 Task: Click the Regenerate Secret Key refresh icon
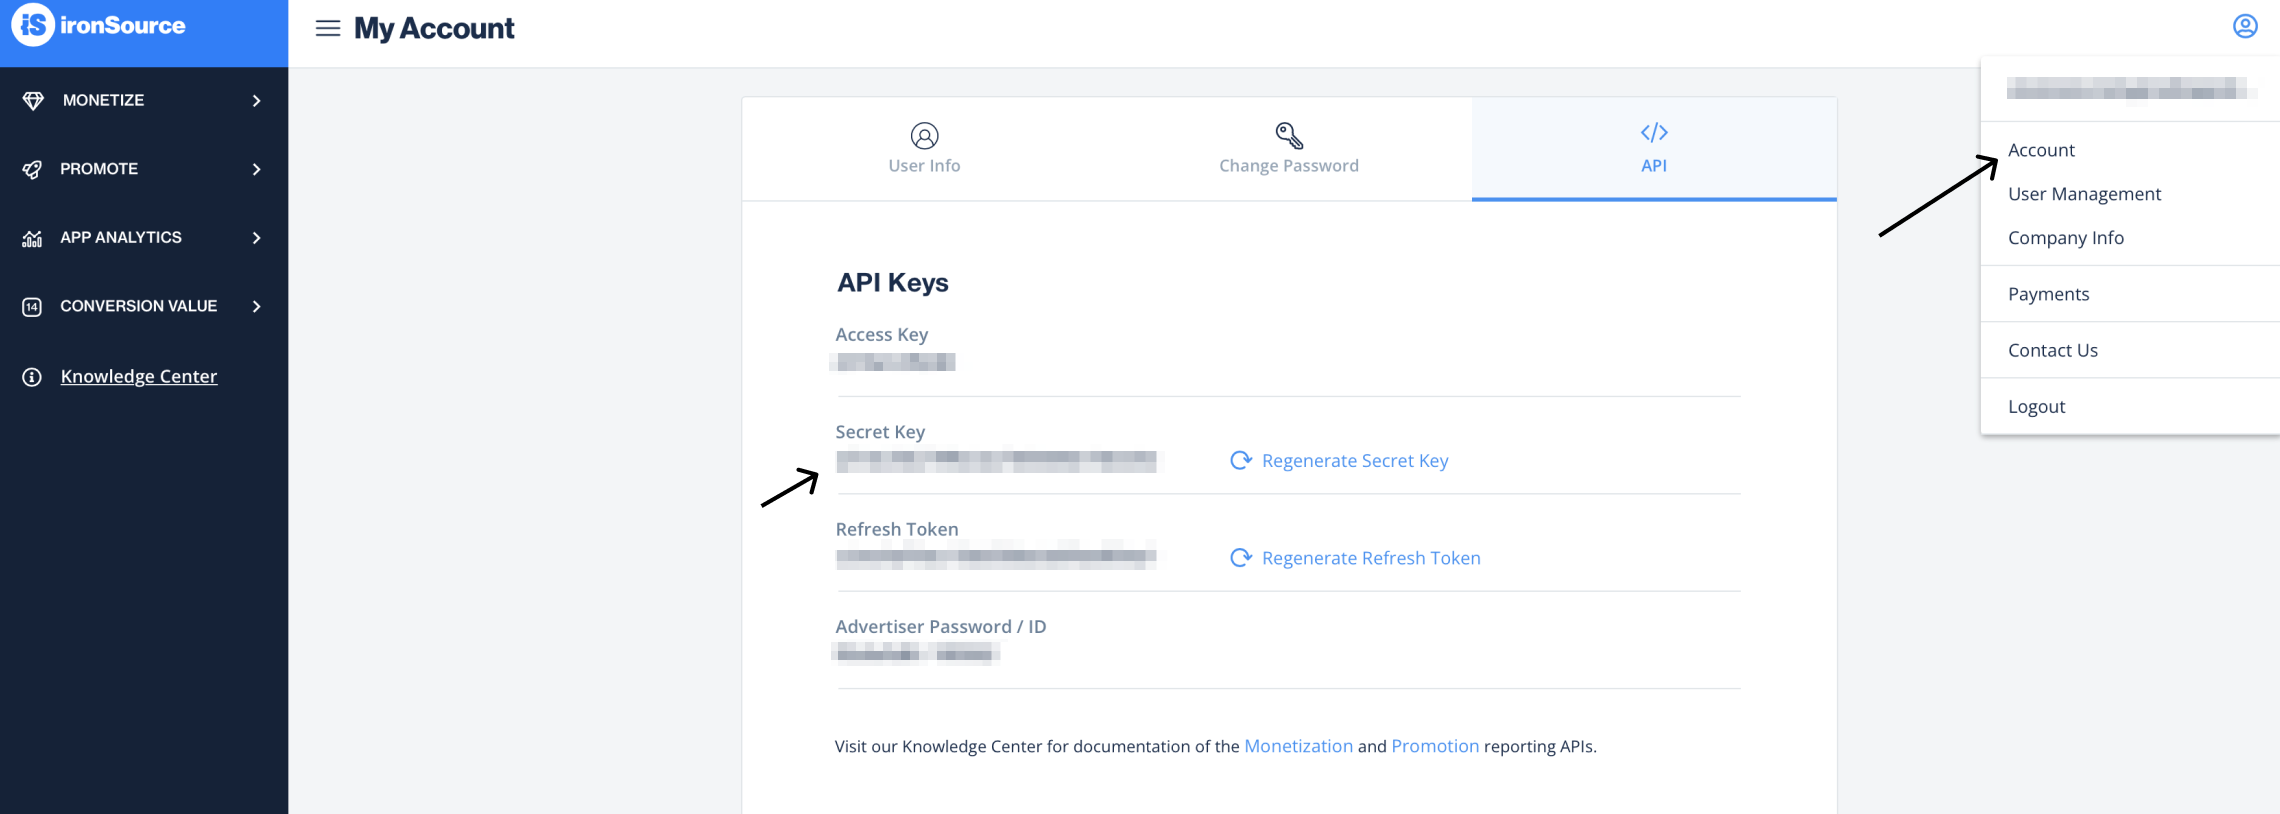[x=1240, y=460]
